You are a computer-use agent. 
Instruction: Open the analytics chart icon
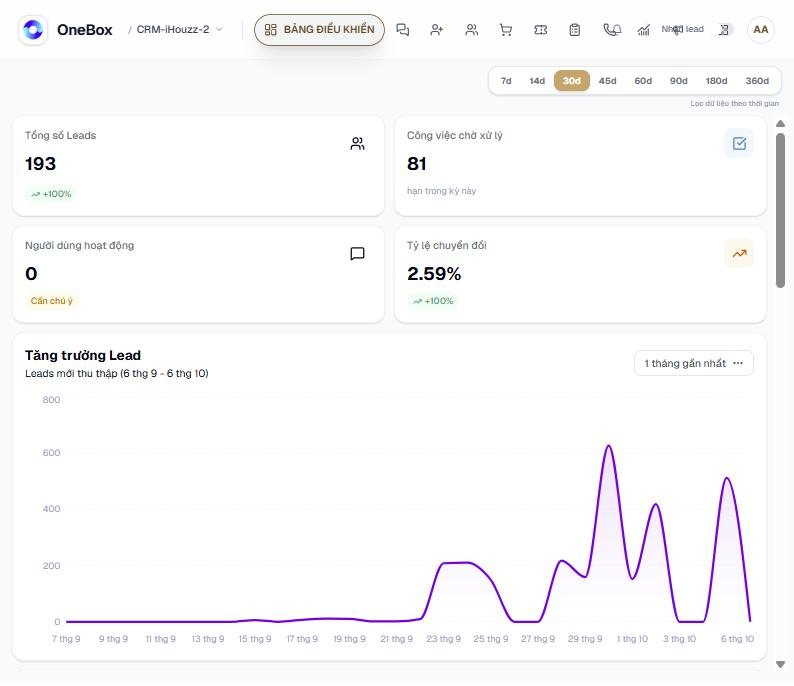pos(644,30)
